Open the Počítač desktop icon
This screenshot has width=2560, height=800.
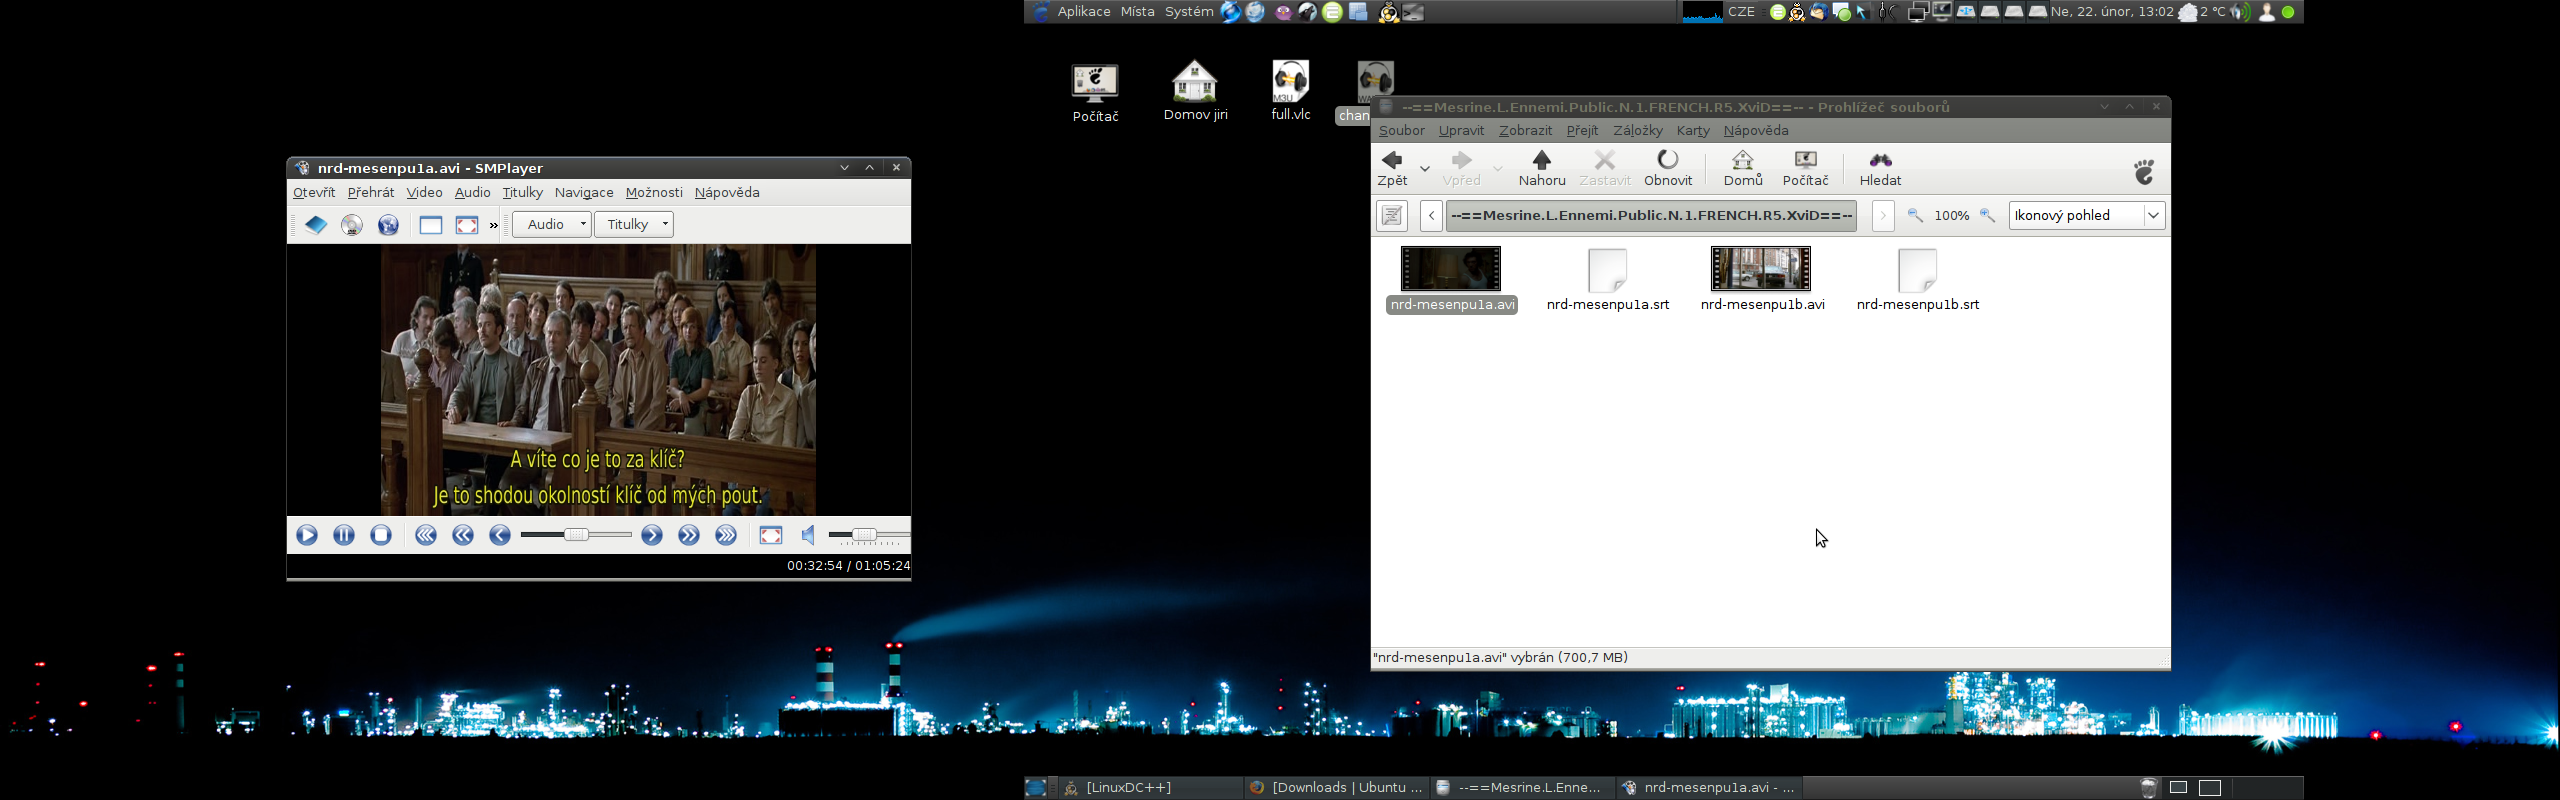(x=1095, y=93)
